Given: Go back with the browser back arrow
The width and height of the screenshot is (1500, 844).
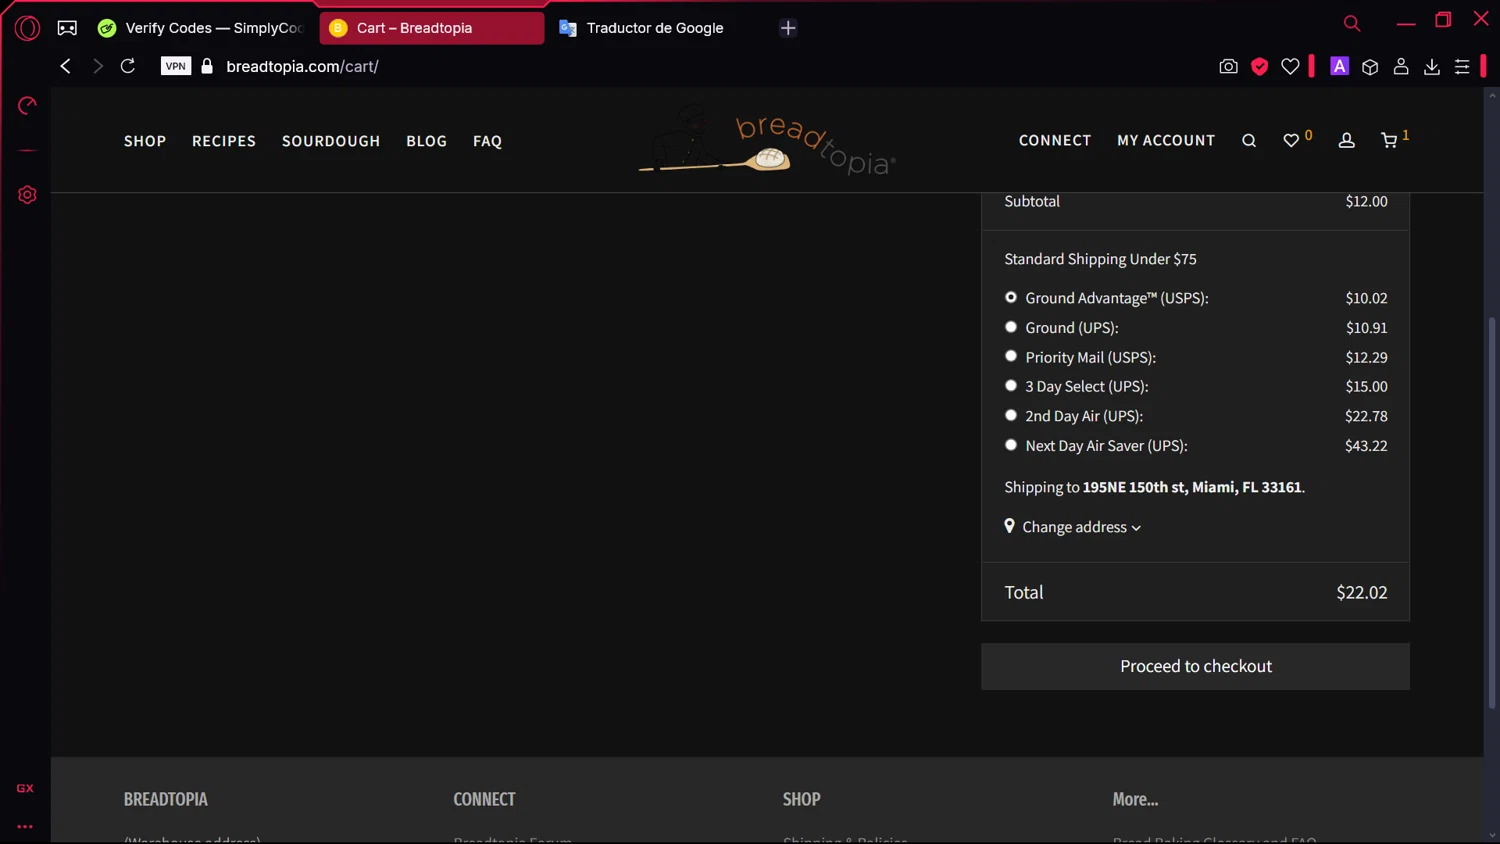Looking at the screenshot, I should (x=65, y=66).
